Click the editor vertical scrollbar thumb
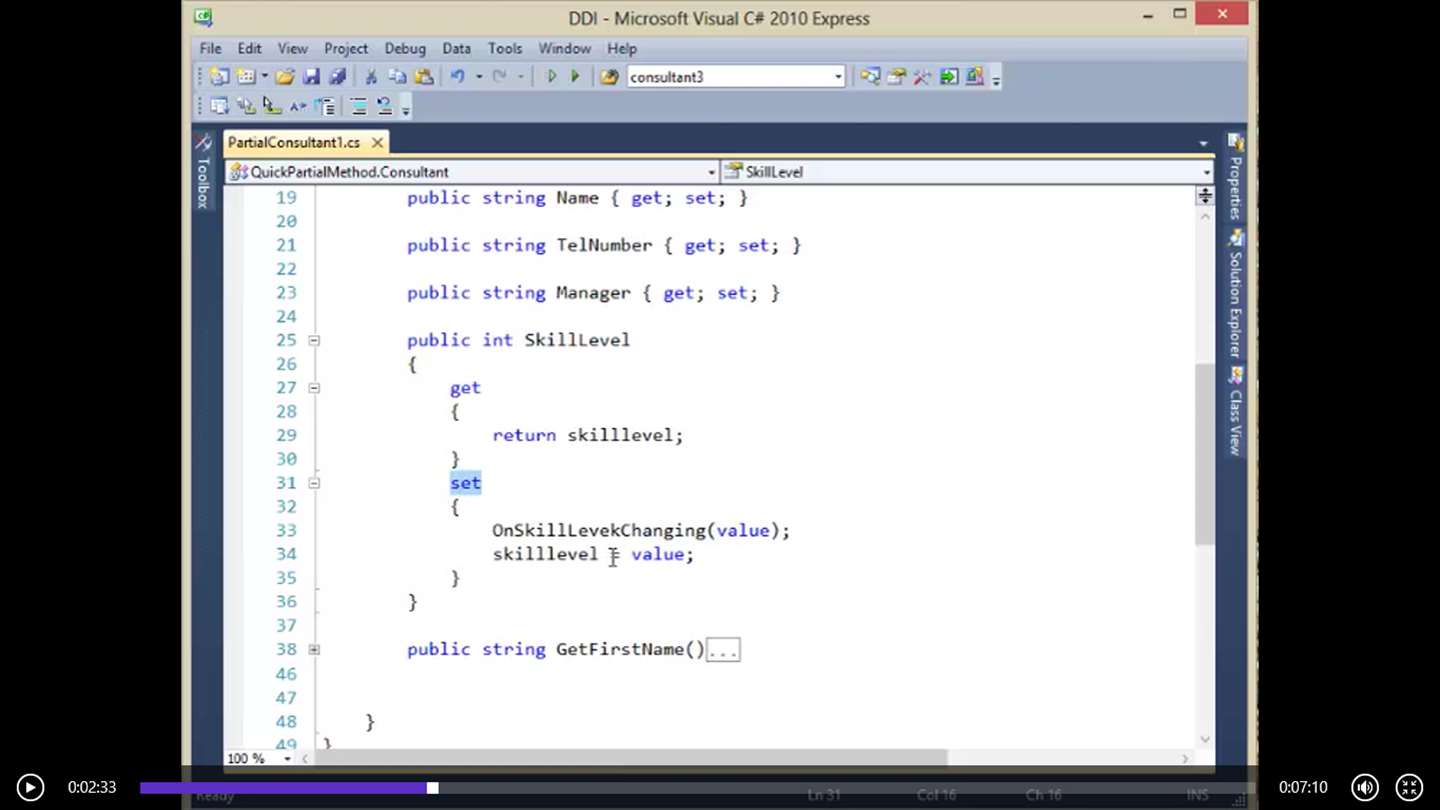 (x=1204, y=454)
